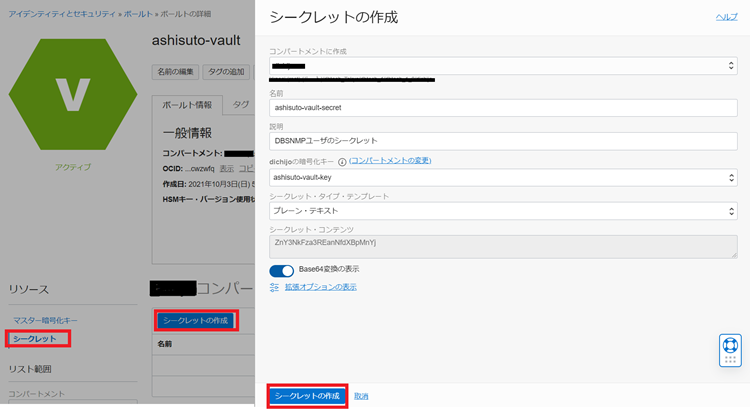The height and width of the screenshot is (409, 750).
Task: Click the green hexagon vault icon
Action: coord(72,92)
